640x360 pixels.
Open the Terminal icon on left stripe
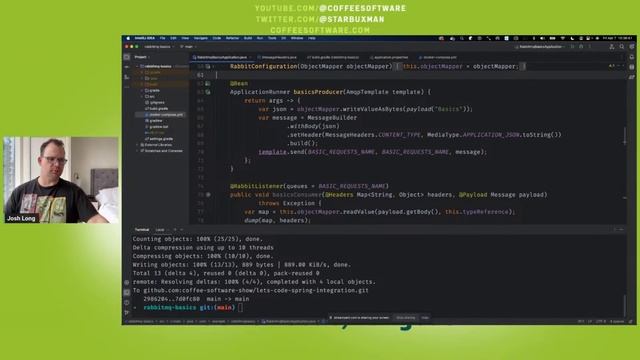[x=127, y=292]
